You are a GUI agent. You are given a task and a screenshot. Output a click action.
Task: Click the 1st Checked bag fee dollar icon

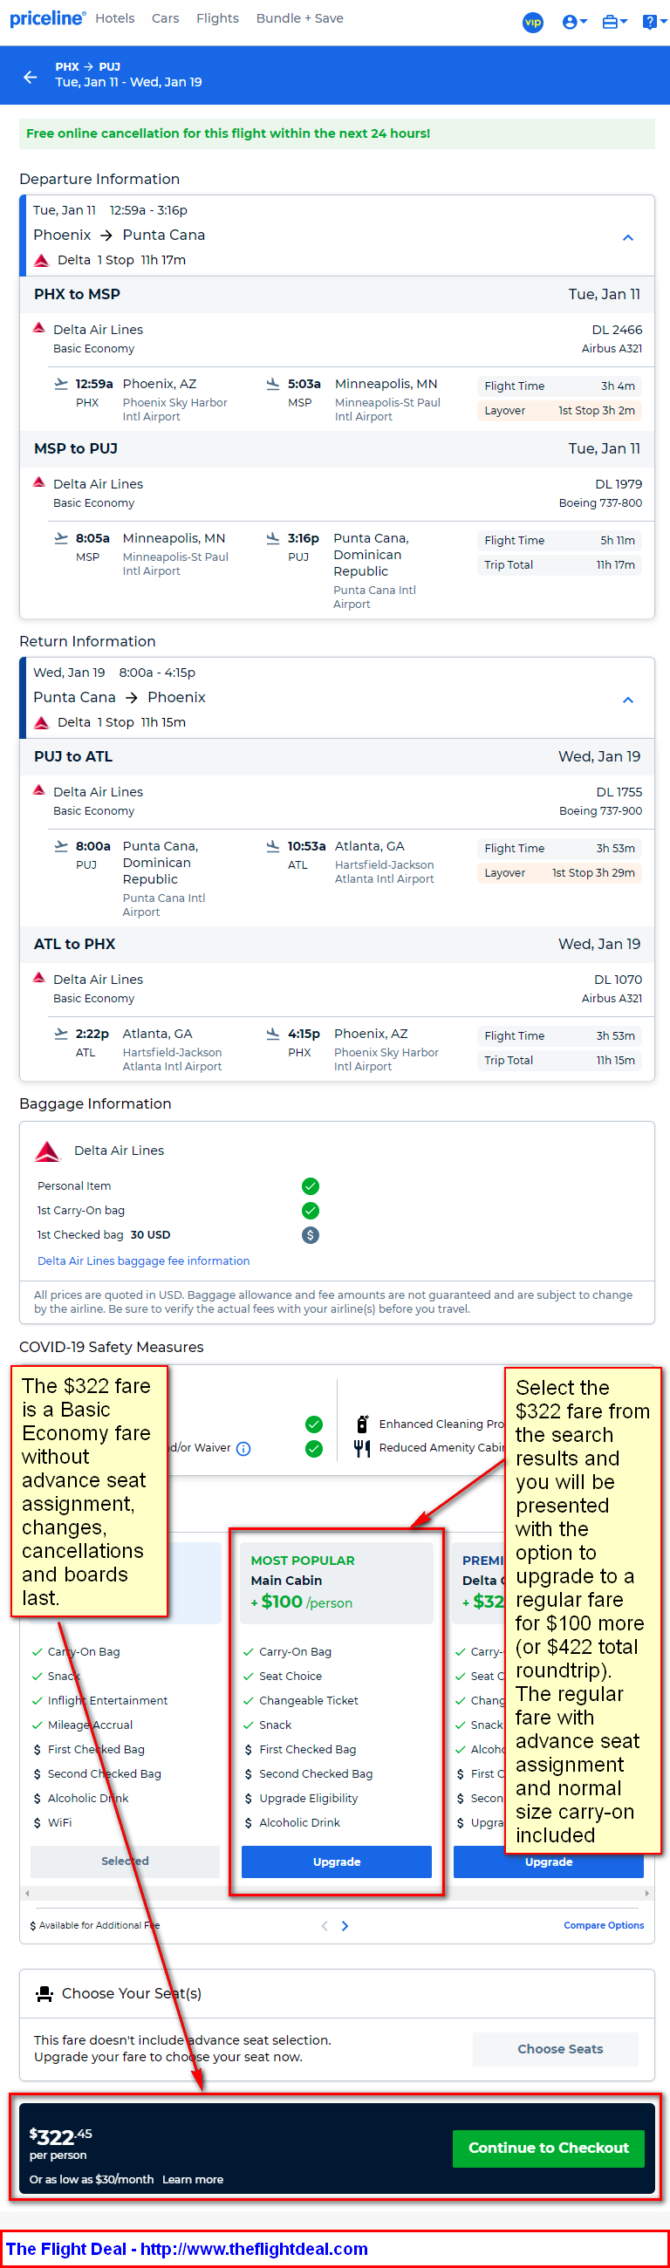[310, 1234]
